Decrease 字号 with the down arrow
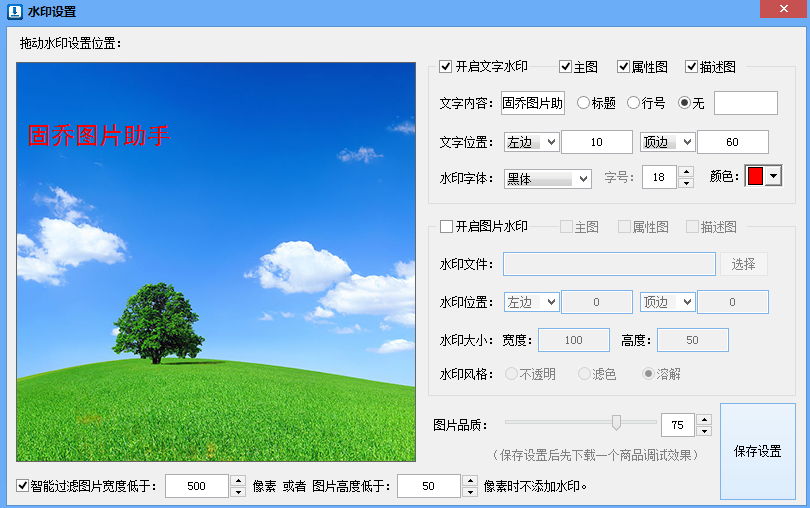 (x=686, y=183)
